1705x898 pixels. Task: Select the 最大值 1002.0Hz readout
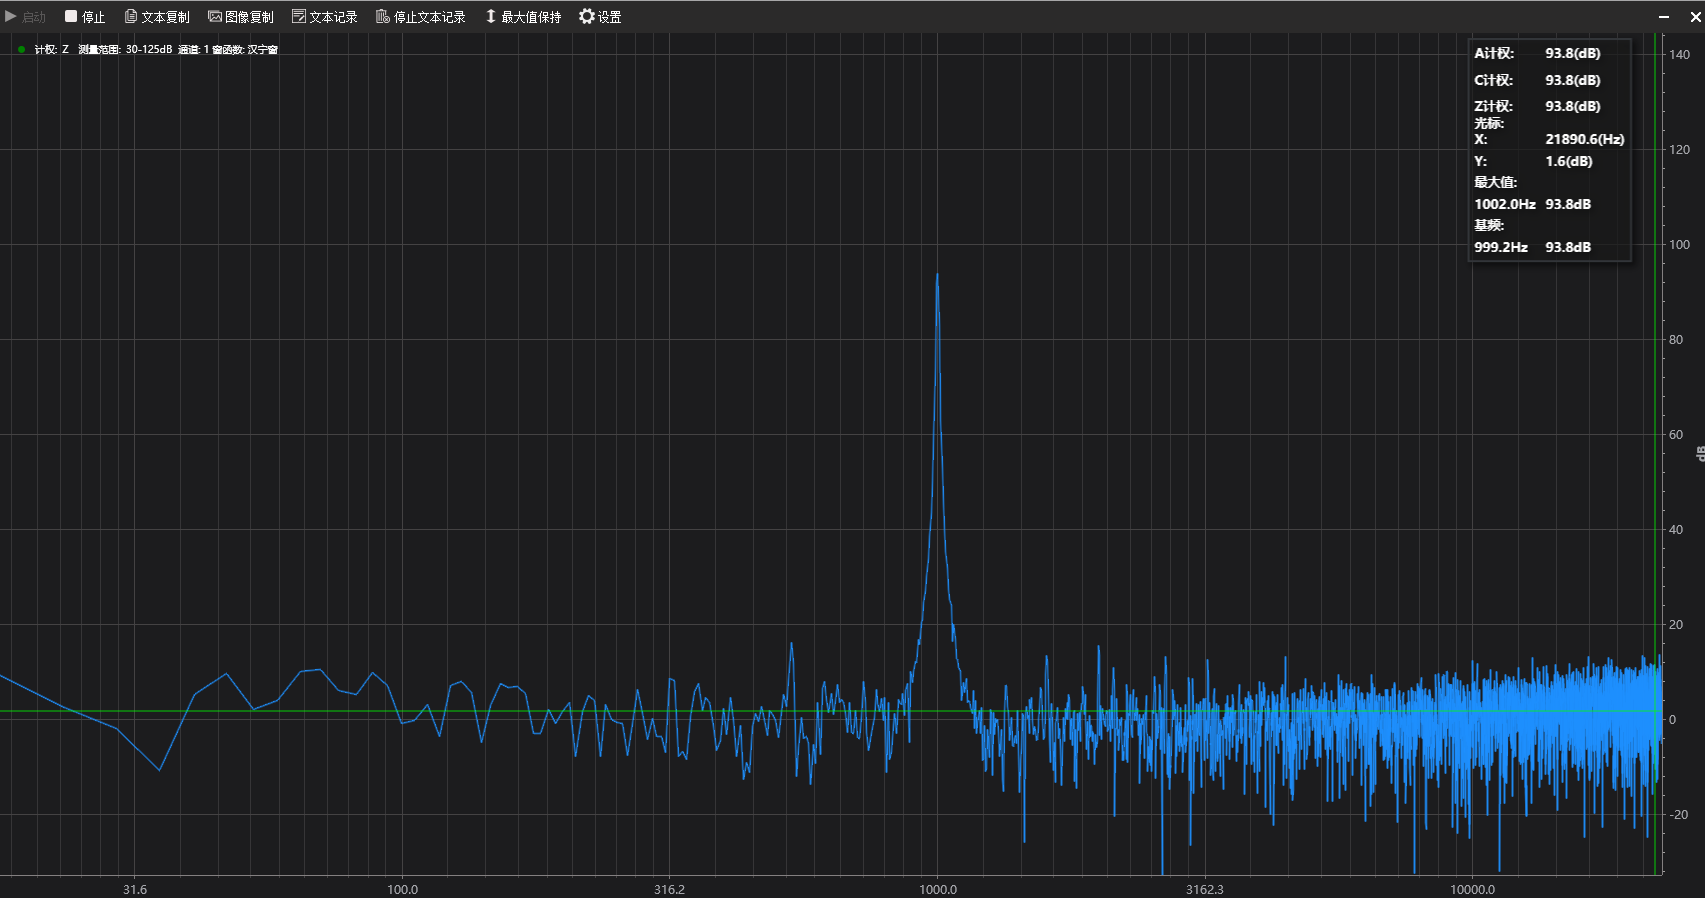coord(1504,204)
